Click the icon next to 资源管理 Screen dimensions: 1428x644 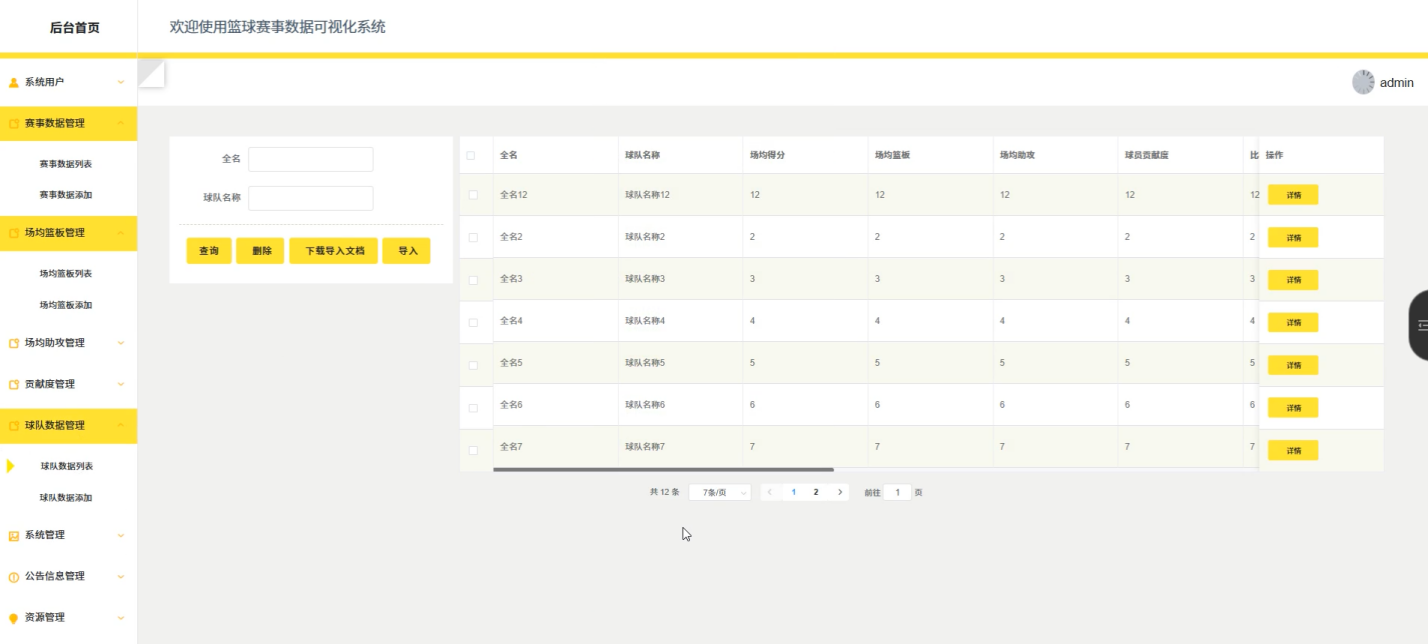(14, 618)
